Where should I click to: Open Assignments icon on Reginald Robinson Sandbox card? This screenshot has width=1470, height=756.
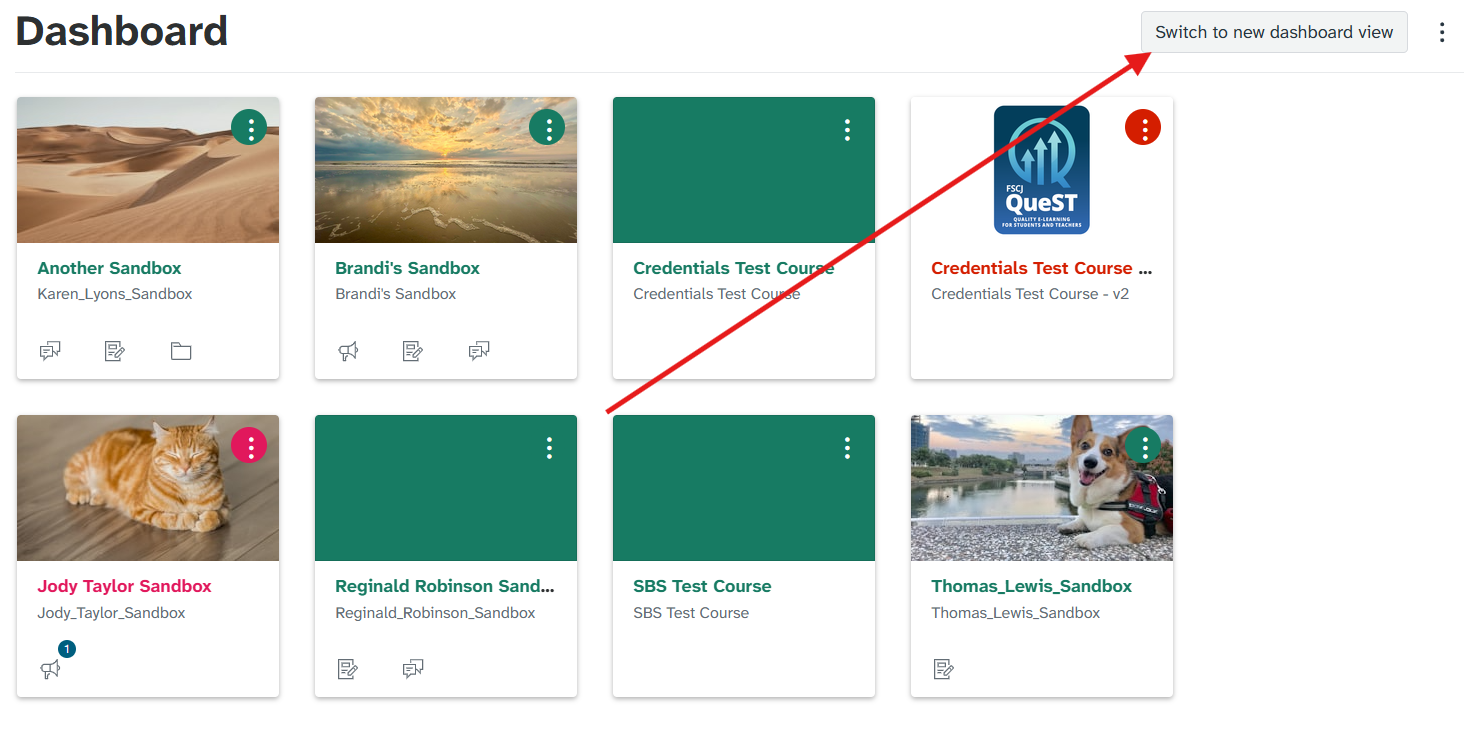(348, 669)
